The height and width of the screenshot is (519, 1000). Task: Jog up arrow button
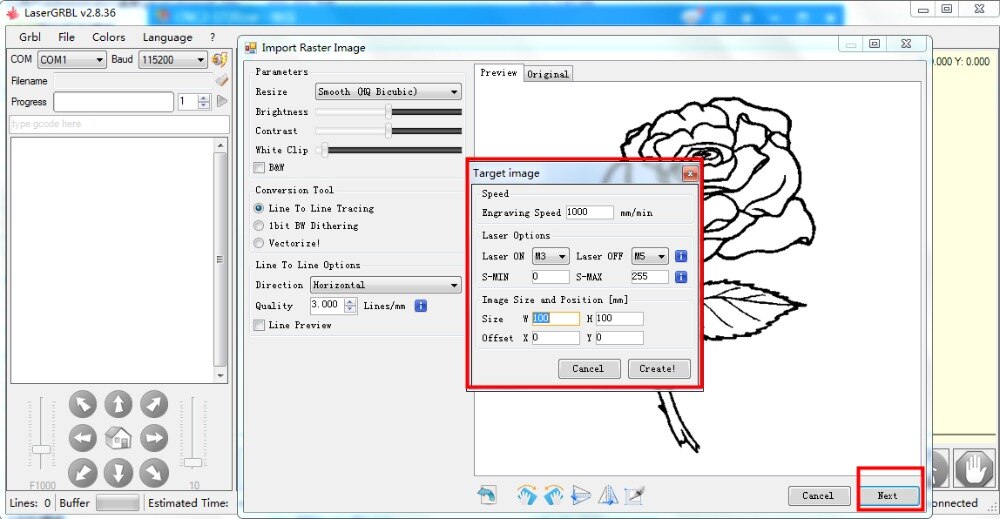[x=118, y=404]
